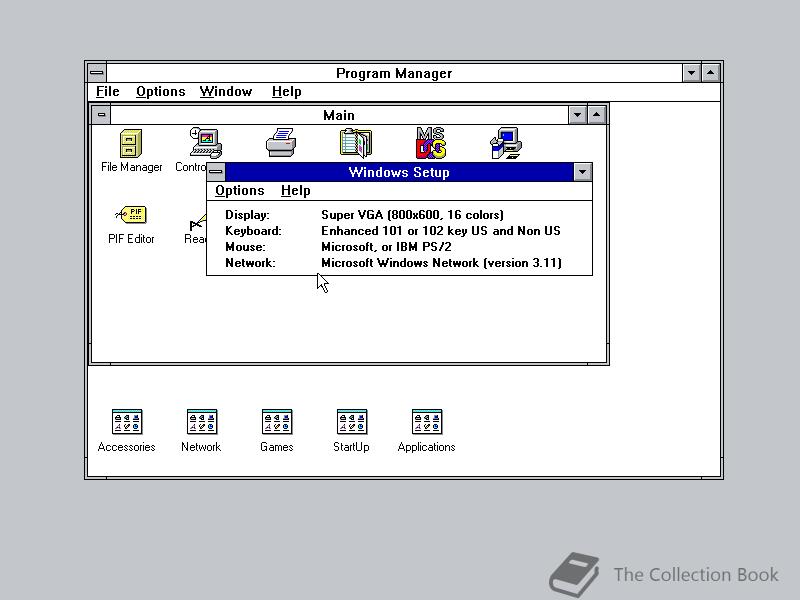Open the Options menu in Windows Setup
This screenshot has height=600, width=800.
tap(239, 191)
